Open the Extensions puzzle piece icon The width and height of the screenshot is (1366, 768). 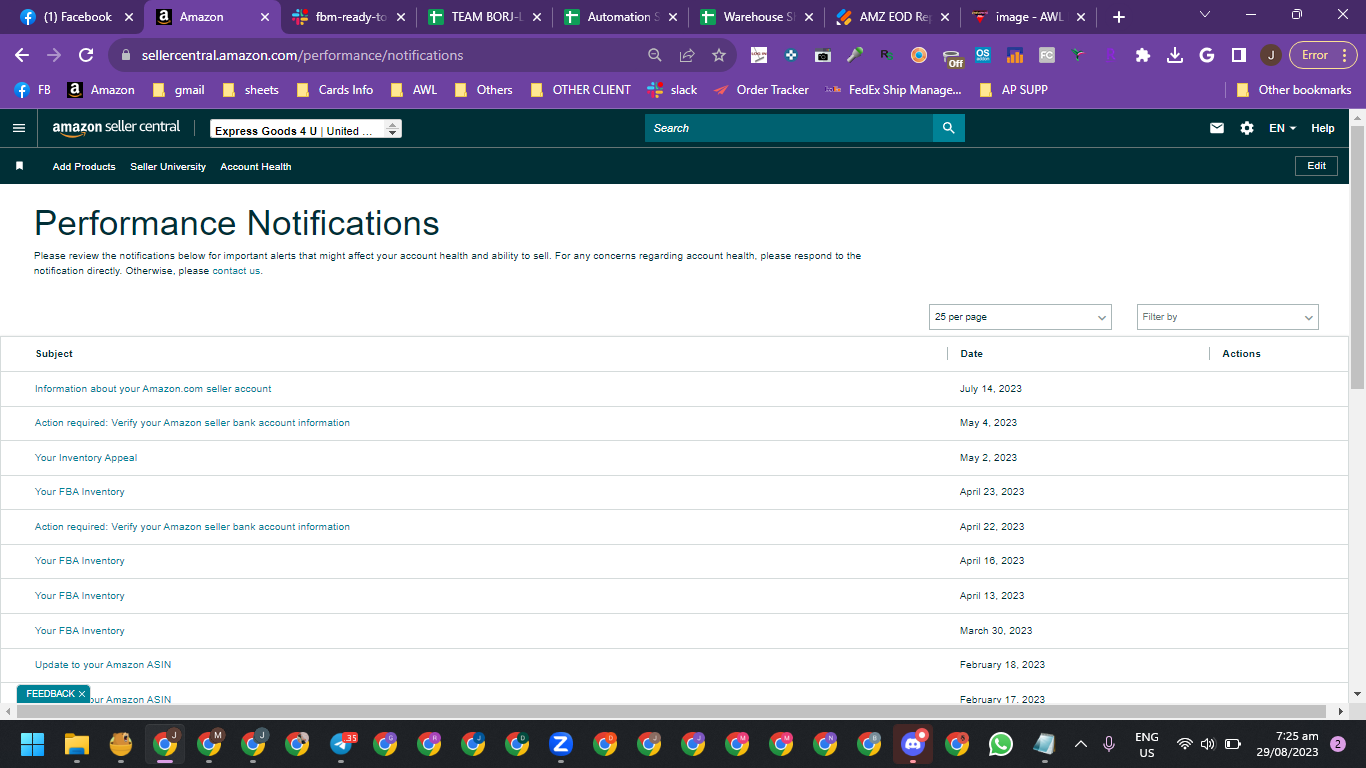pyautogui.click(x=1143, y=55)
